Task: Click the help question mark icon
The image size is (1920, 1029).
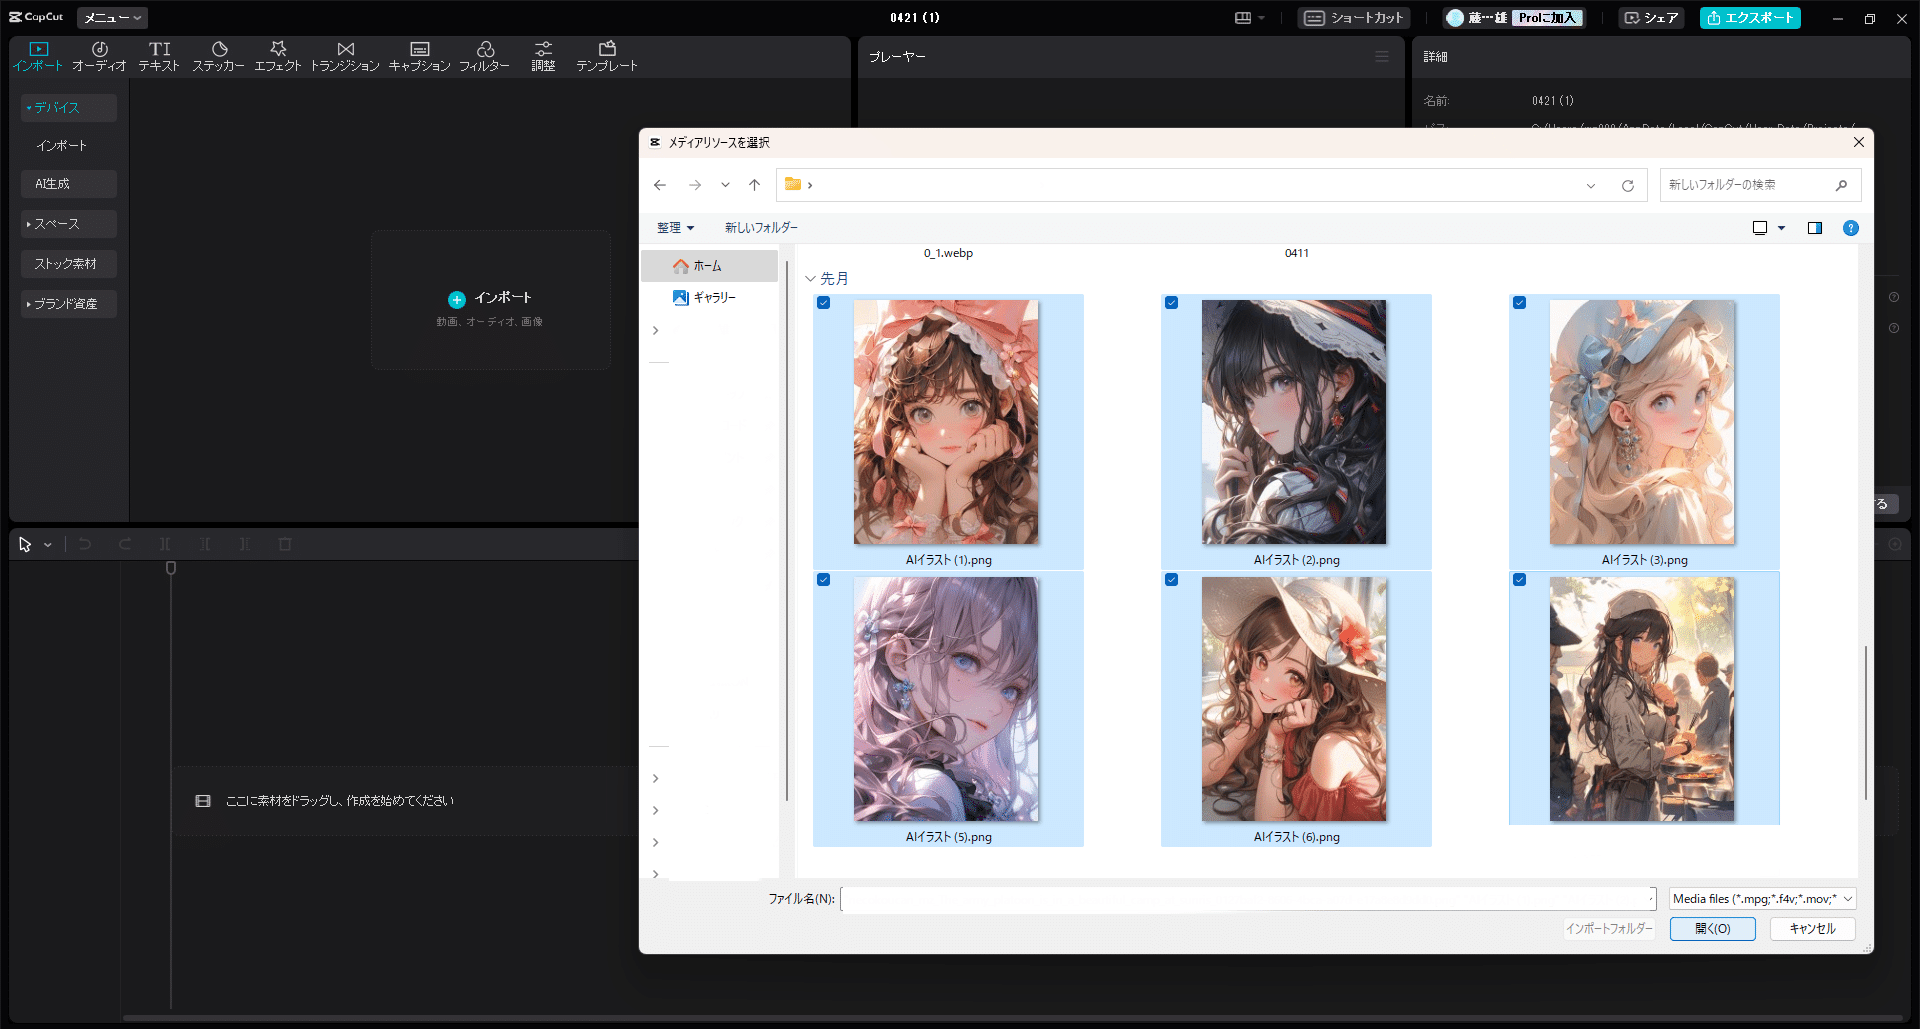Action: (1851, 228)
